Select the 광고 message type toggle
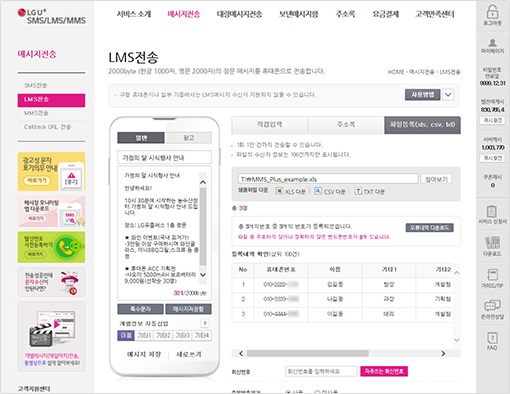 [188, 138]
